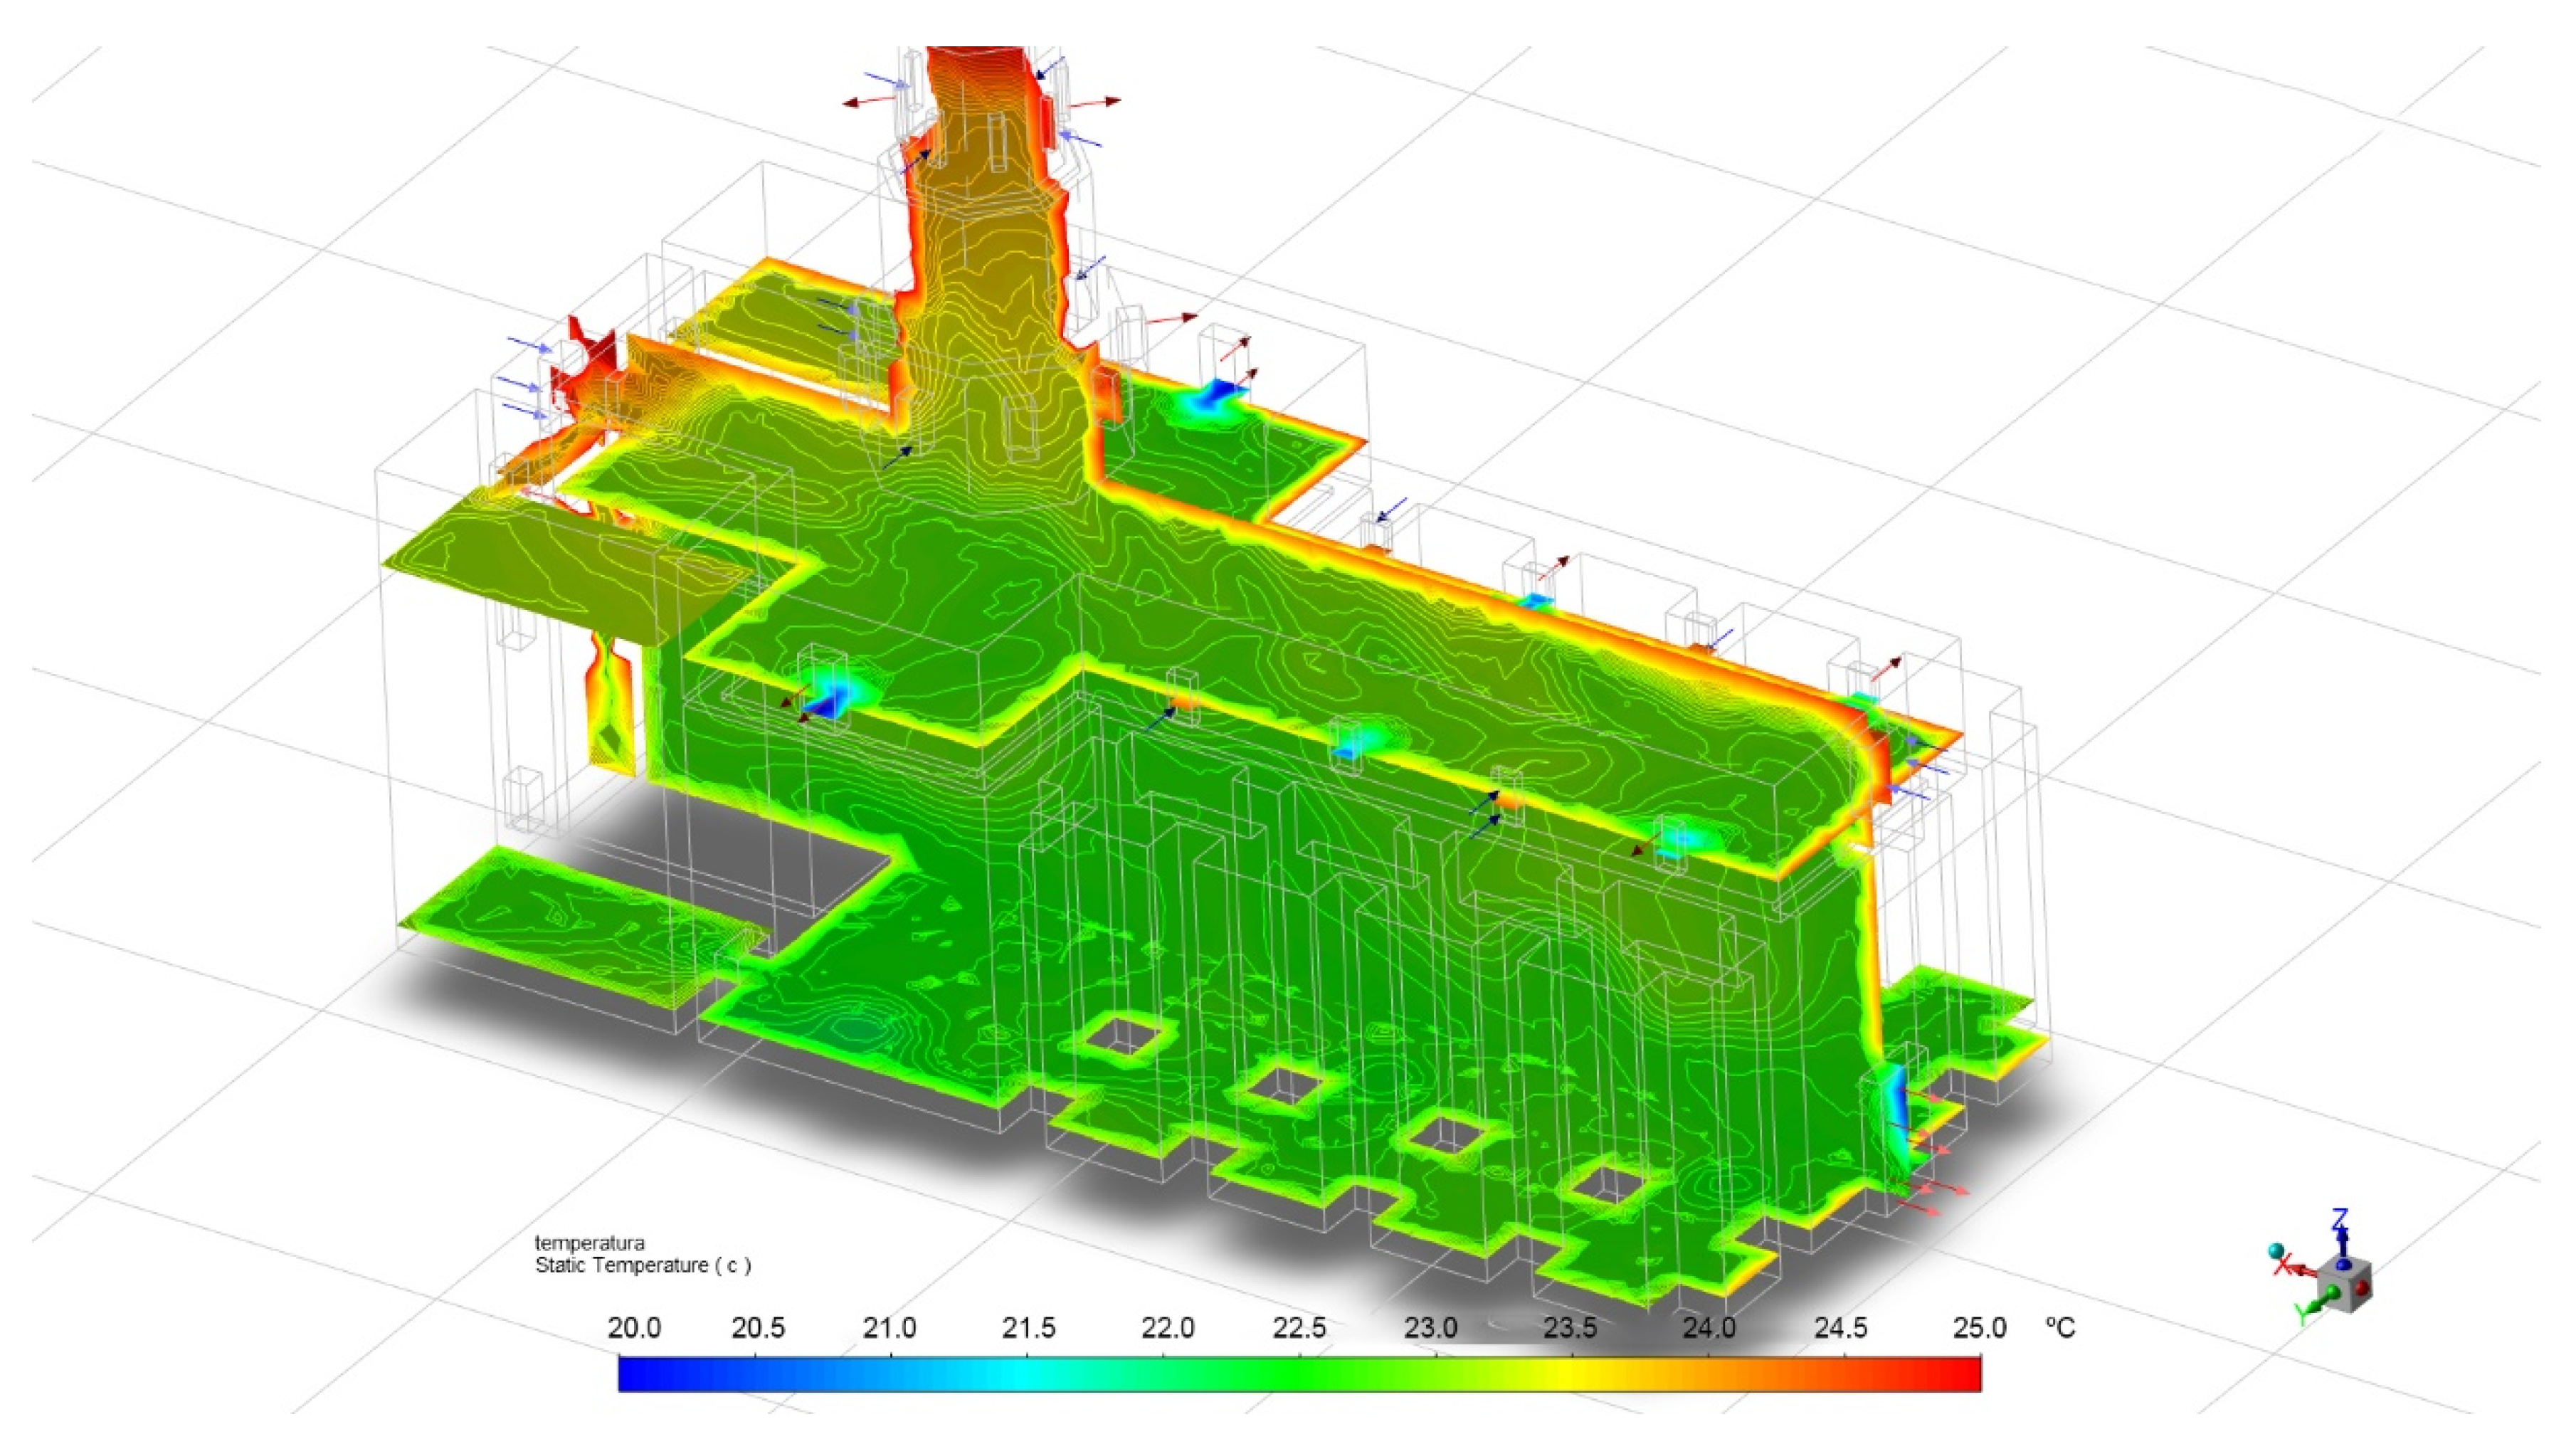This screenshot has width=2576, height=1444.
Task: Click the 24.0 tick label on legend
Action: click(x=1709, y=1328)
